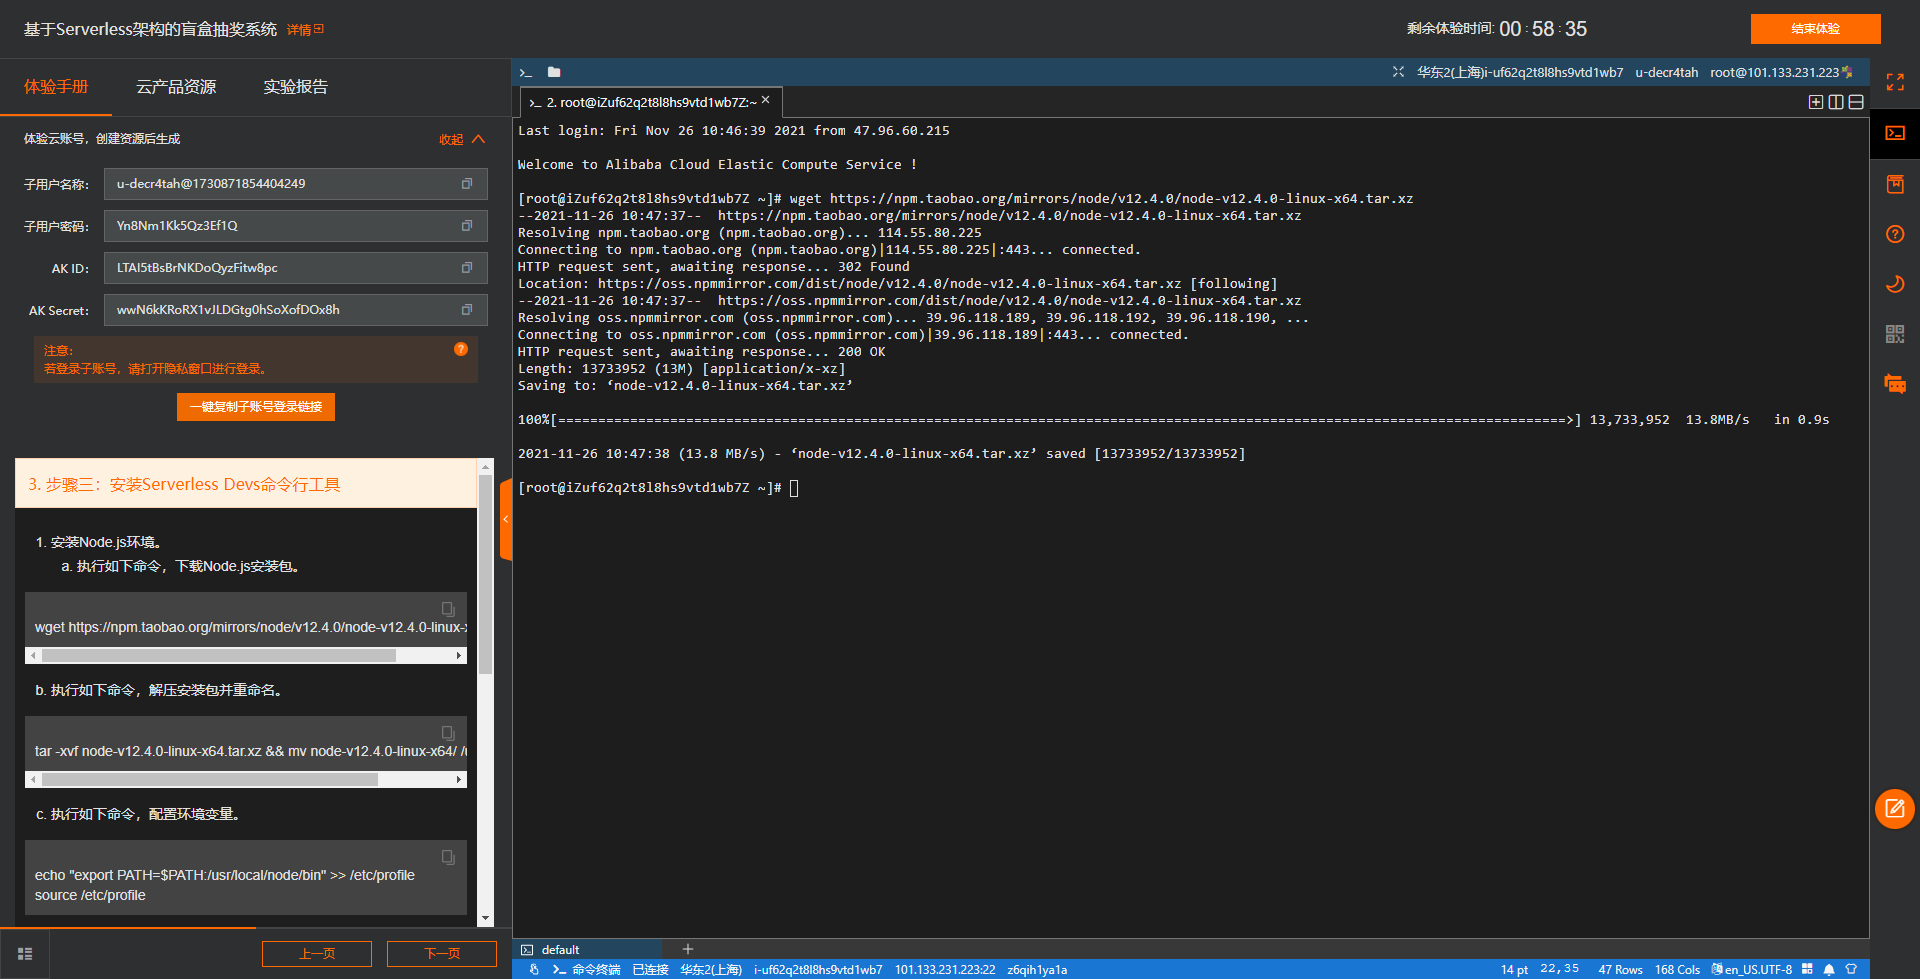Go to next page with 下一页
This screenshot has height=979, width=1920.
pos(442,954)
